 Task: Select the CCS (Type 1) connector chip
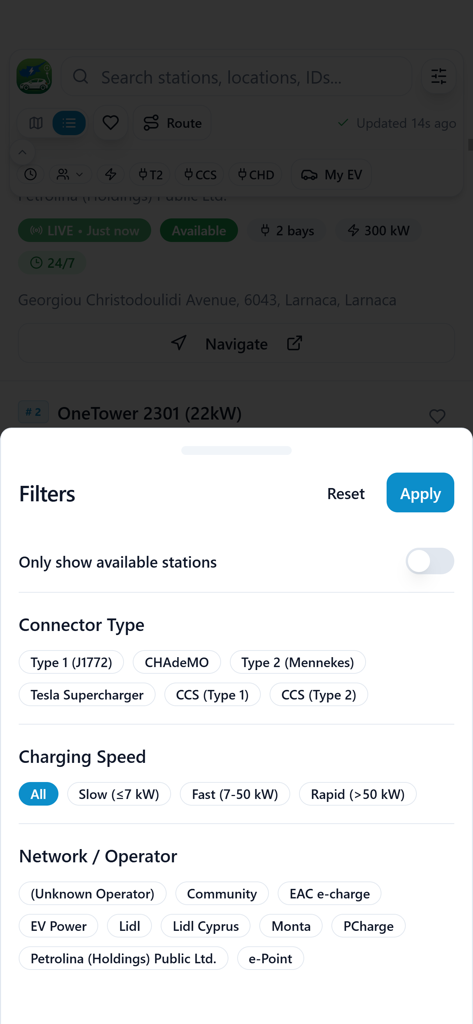pyautogui.click(x=212, y=695)
